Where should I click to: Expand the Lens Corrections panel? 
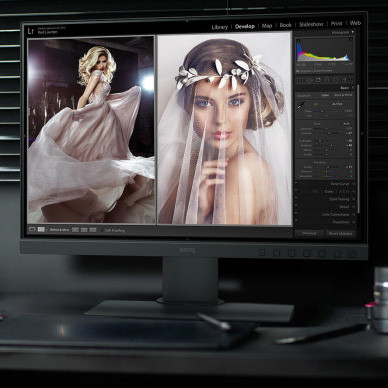(x=353, y=214)
